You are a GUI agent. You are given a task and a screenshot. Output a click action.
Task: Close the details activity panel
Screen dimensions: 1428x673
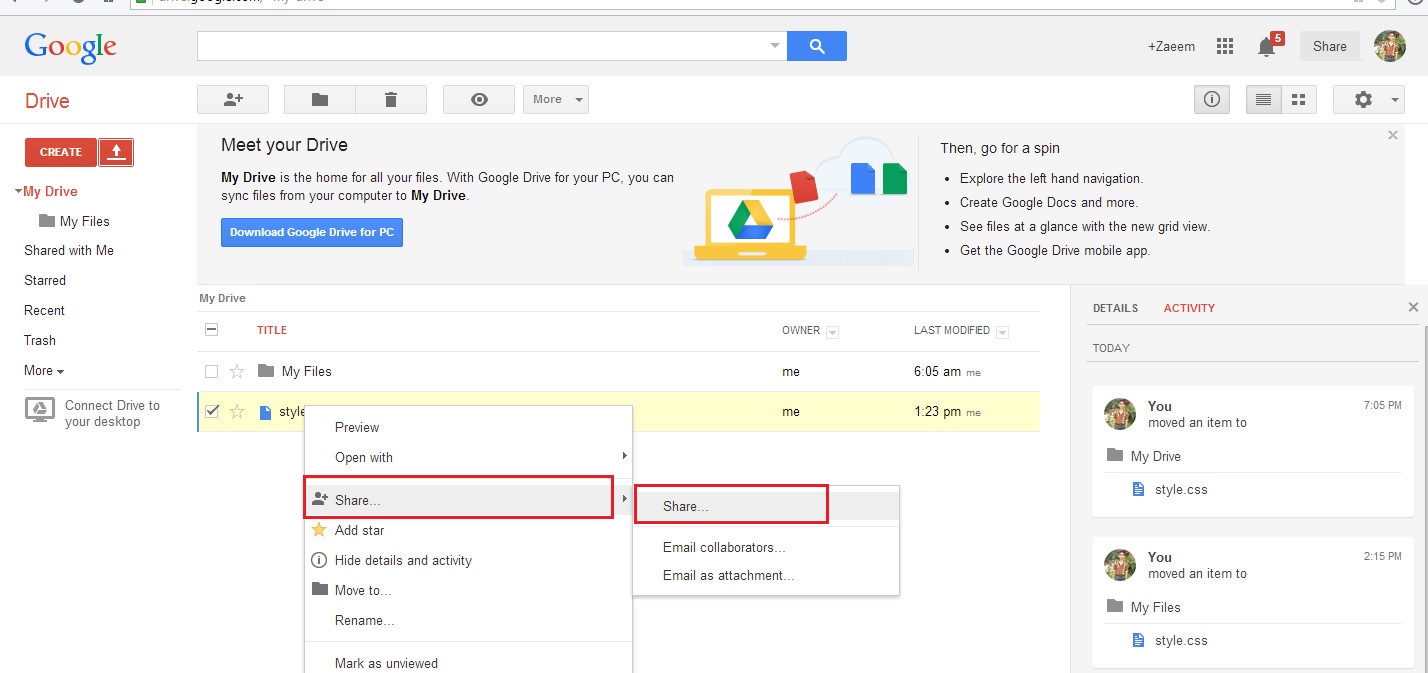point(1413,307)
